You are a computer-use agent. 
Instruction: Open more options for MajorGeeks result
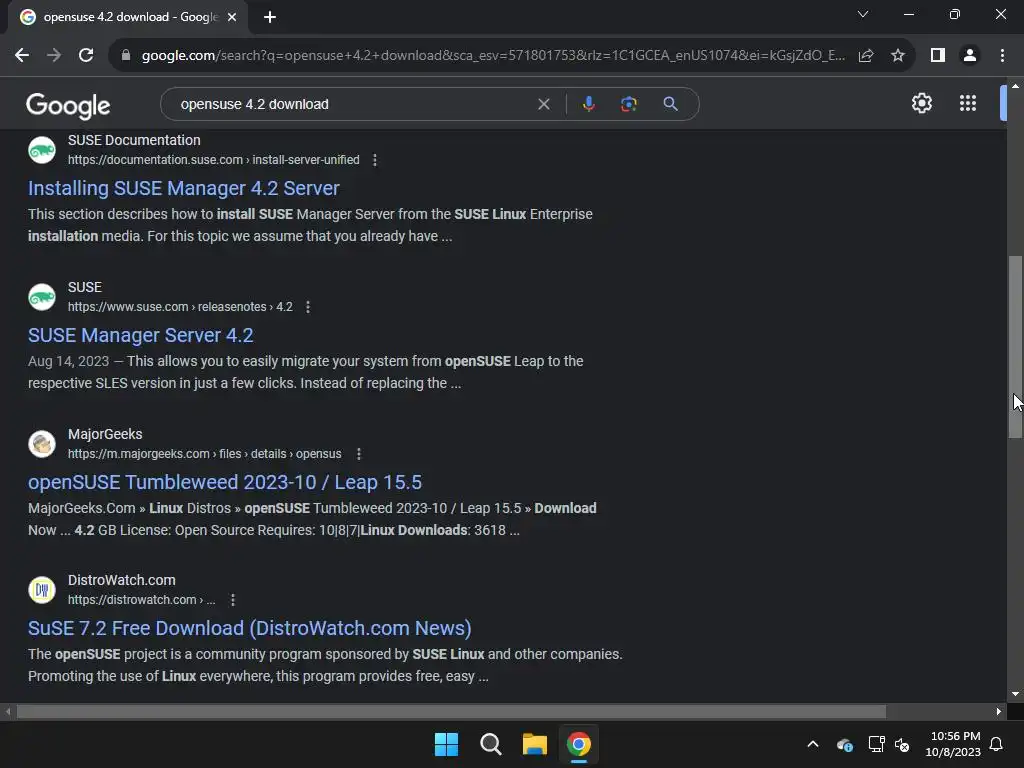[x=359, y=454]
